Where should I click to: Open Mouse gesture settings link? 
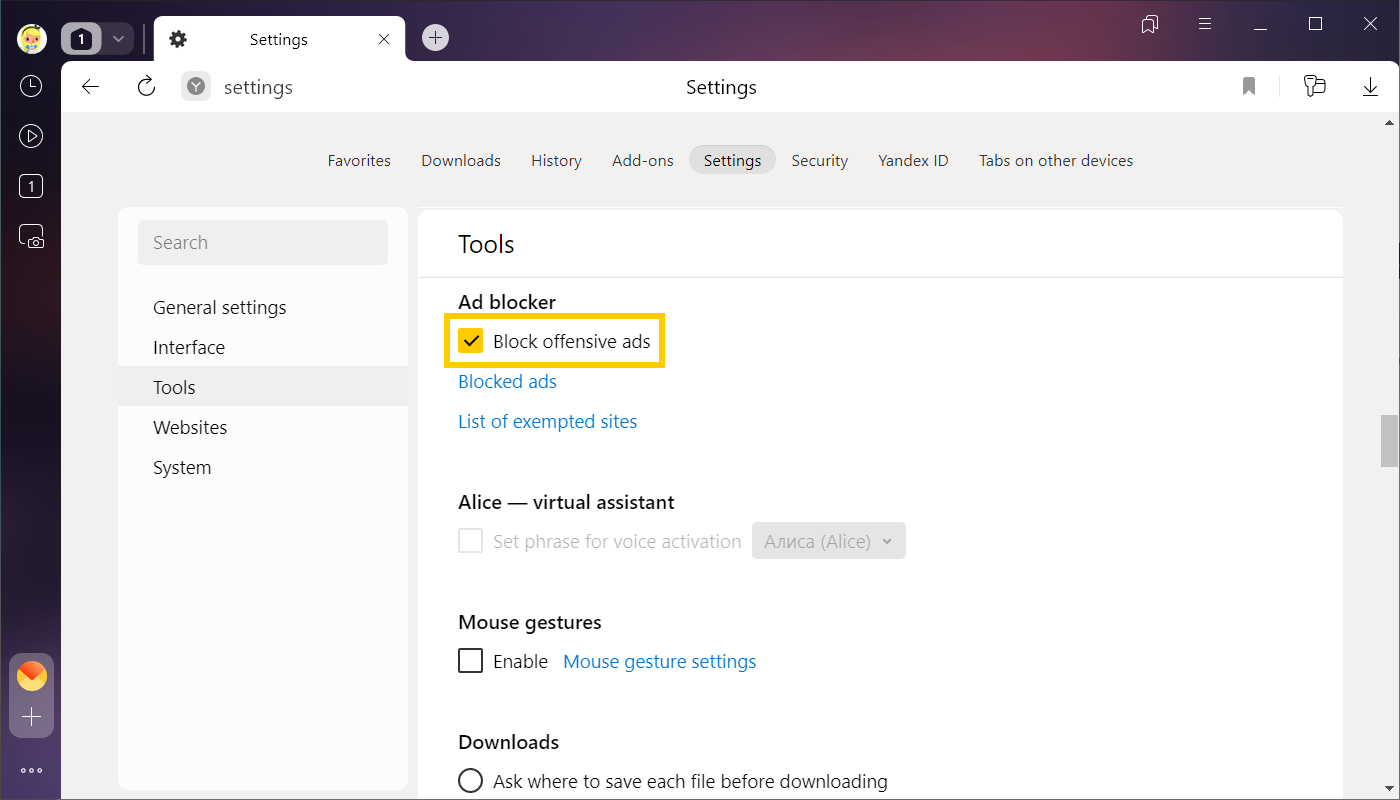click(660, 661)
